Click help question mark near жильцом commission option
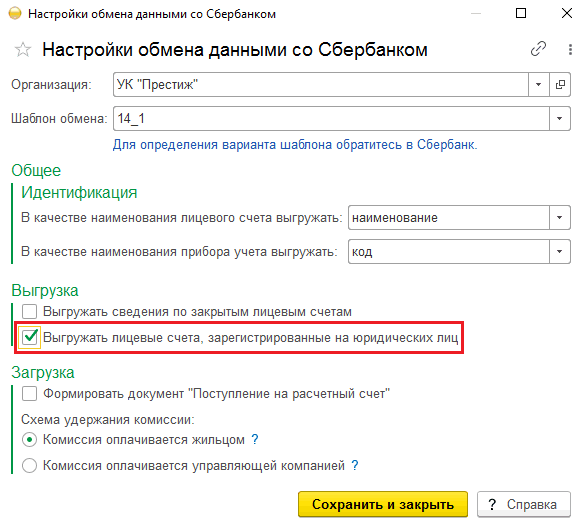 [x=255, y=440]
